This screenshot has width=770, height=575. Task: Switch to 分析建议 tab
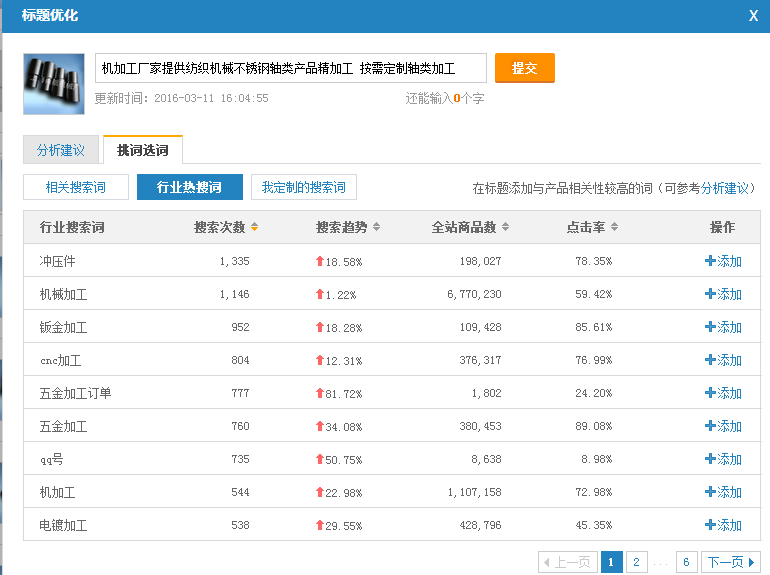coord(61,151)
